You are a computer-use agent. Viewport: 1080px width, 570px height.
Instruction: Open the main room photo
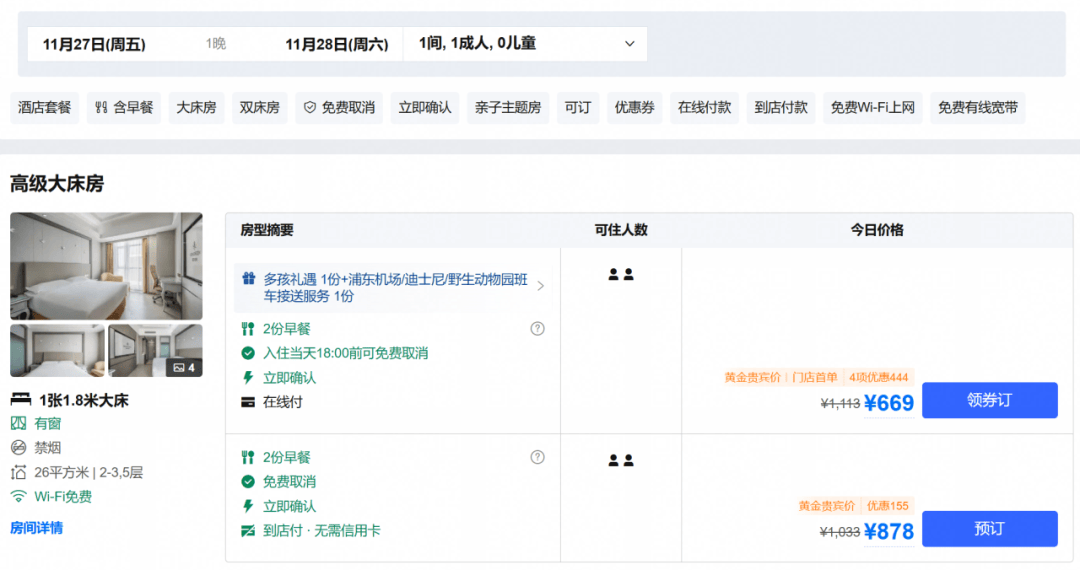106,266
